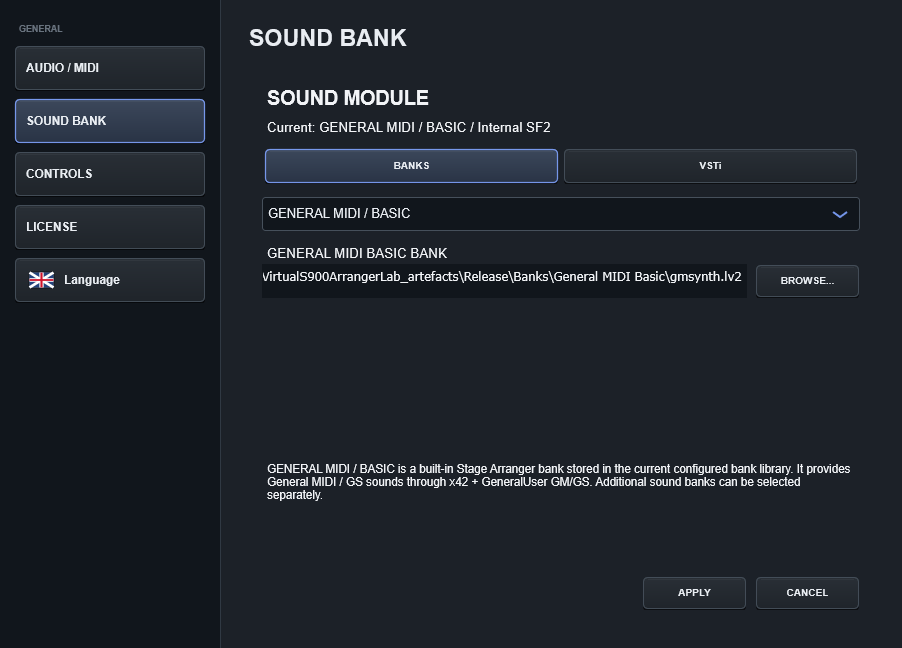Screen dimensions: 902x648
Task: Expand the bank list with the chevron arrow
Action: coord(840,215)
